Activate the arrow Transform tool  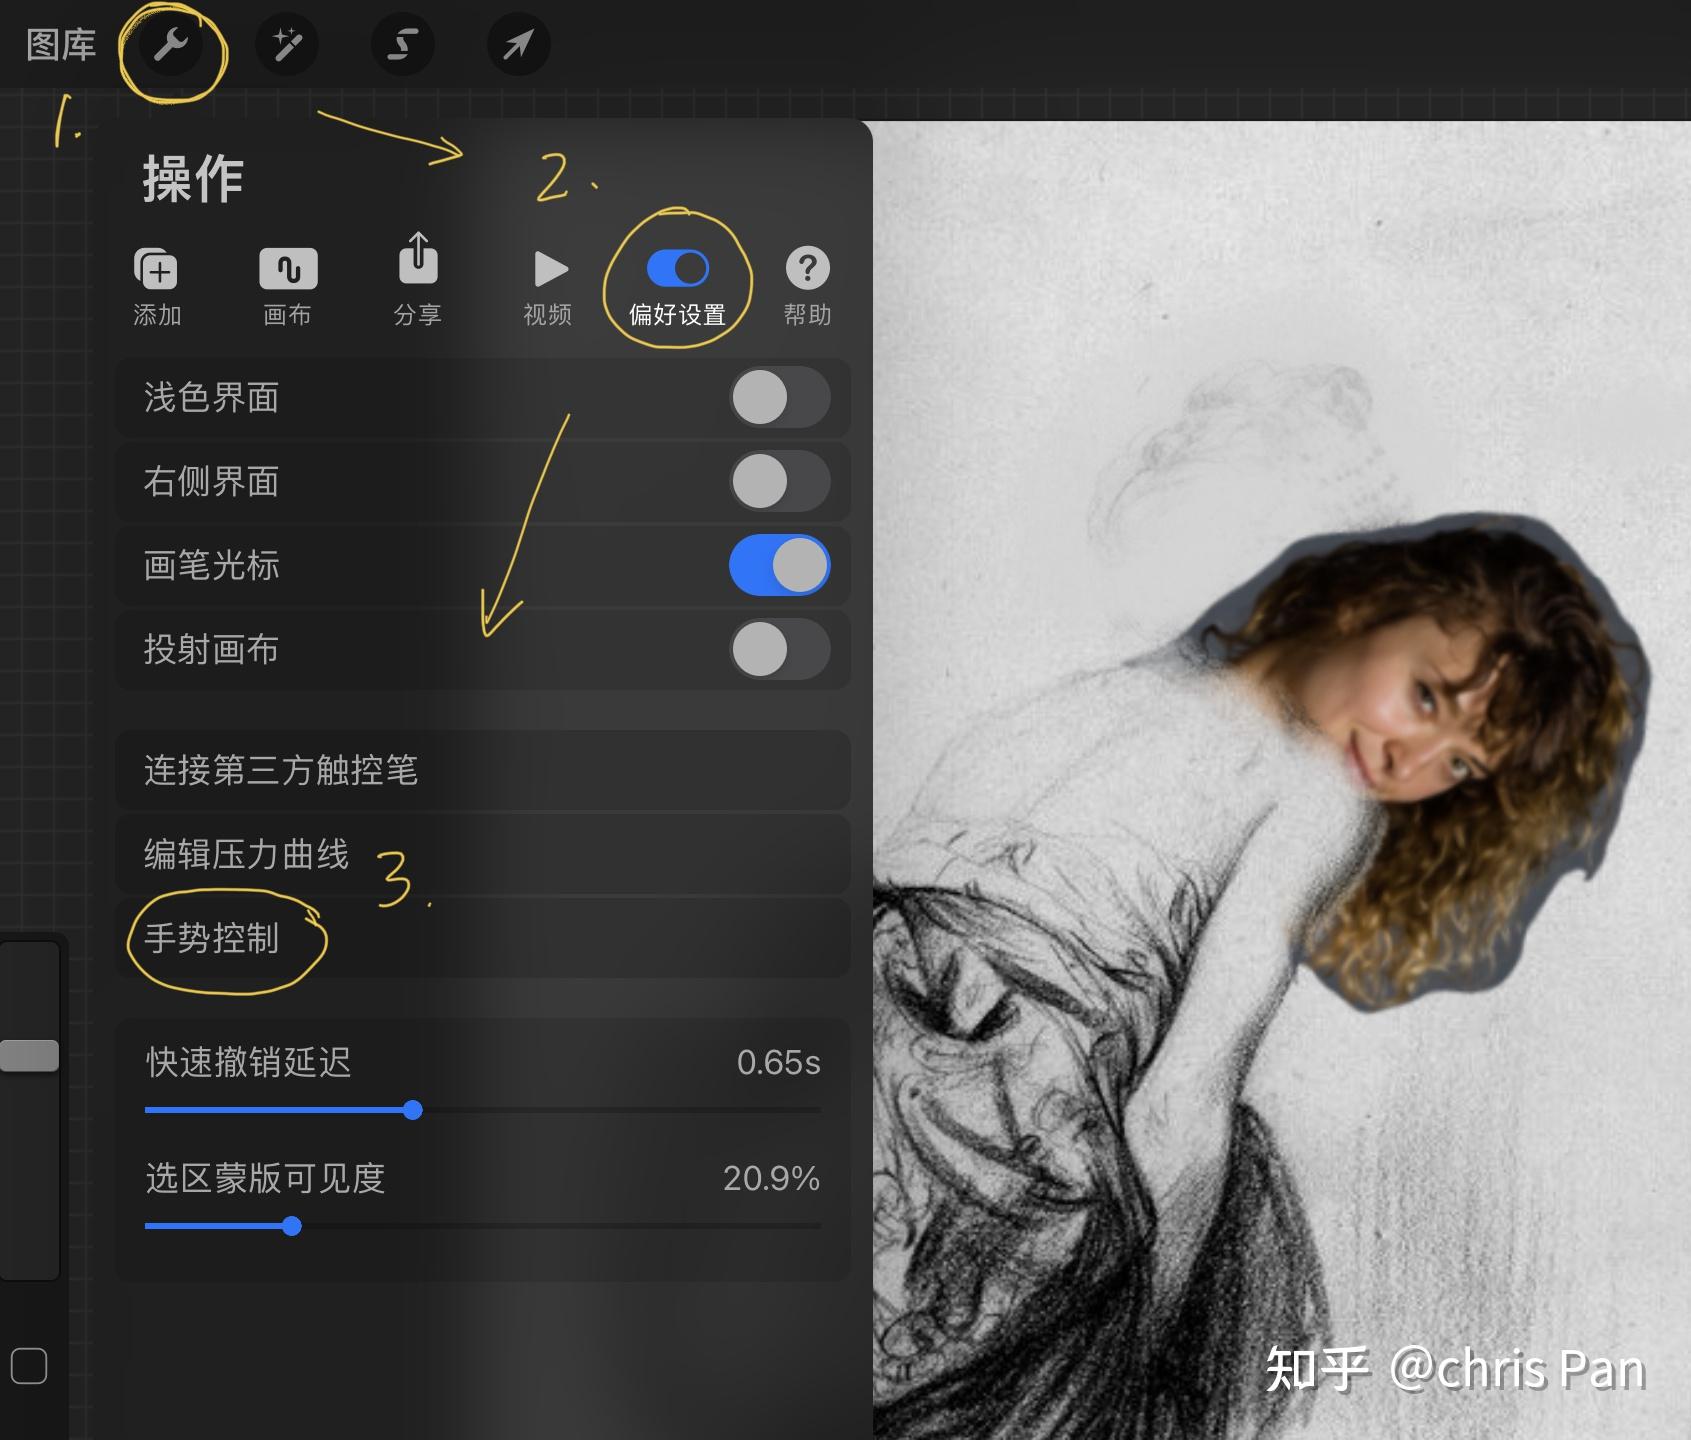click(x=518, y=45)
